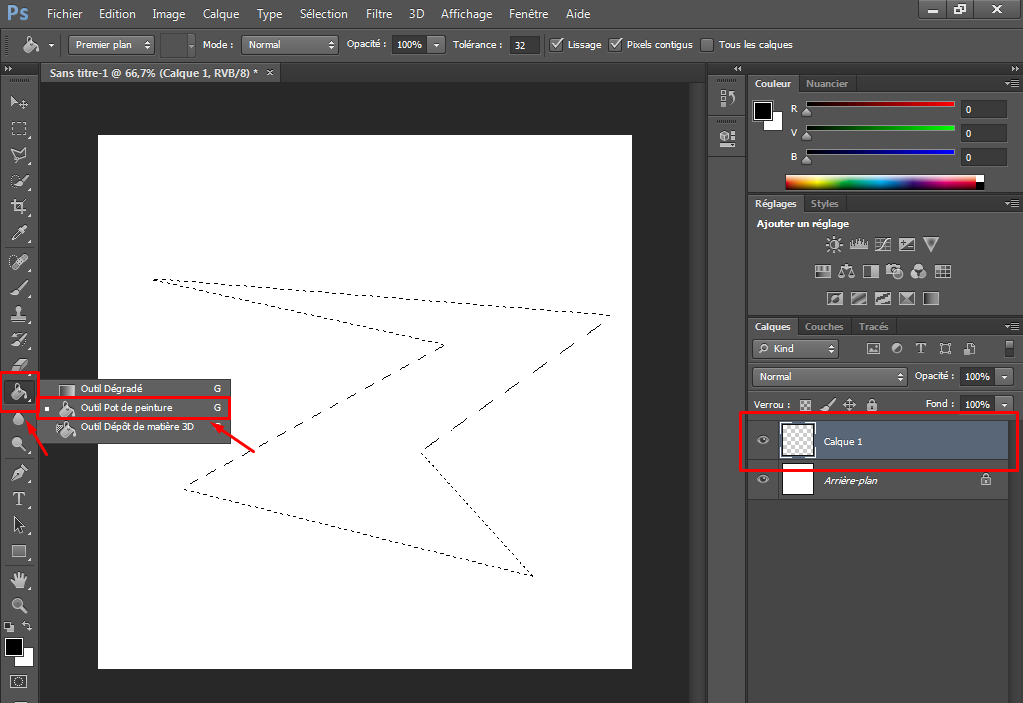Lock all layer attributes
This screenshot has width=1023, height=703.
872,405
